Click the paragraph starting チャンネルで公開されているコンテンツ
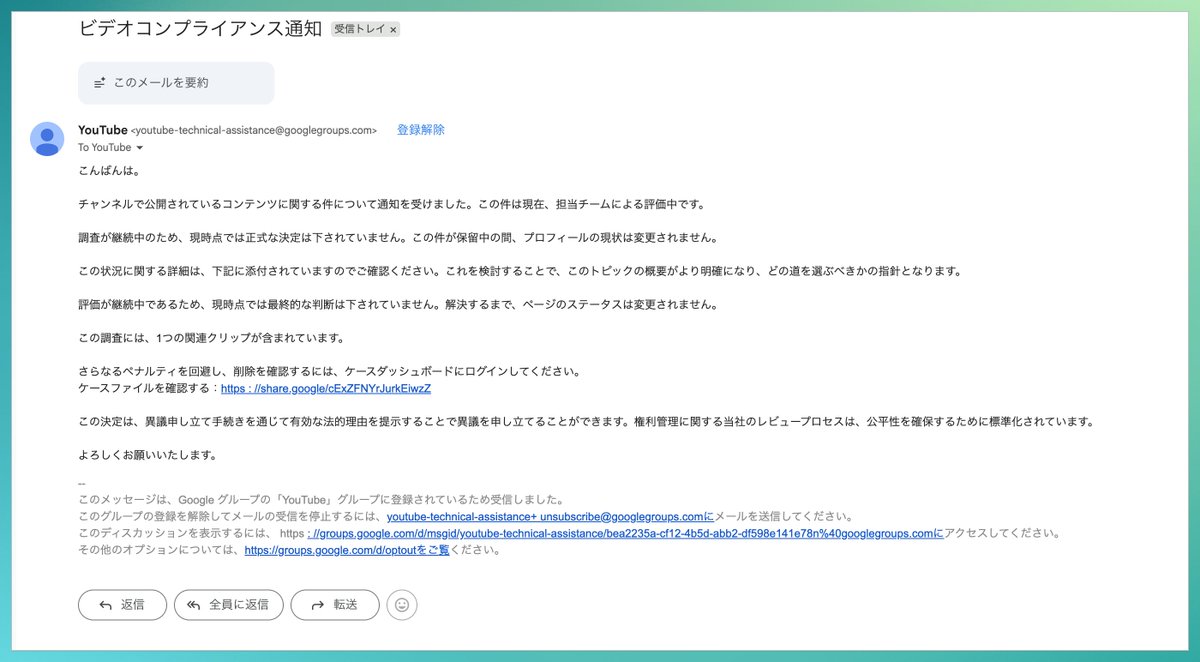1200x662 pixels. (x=393, y=204)
